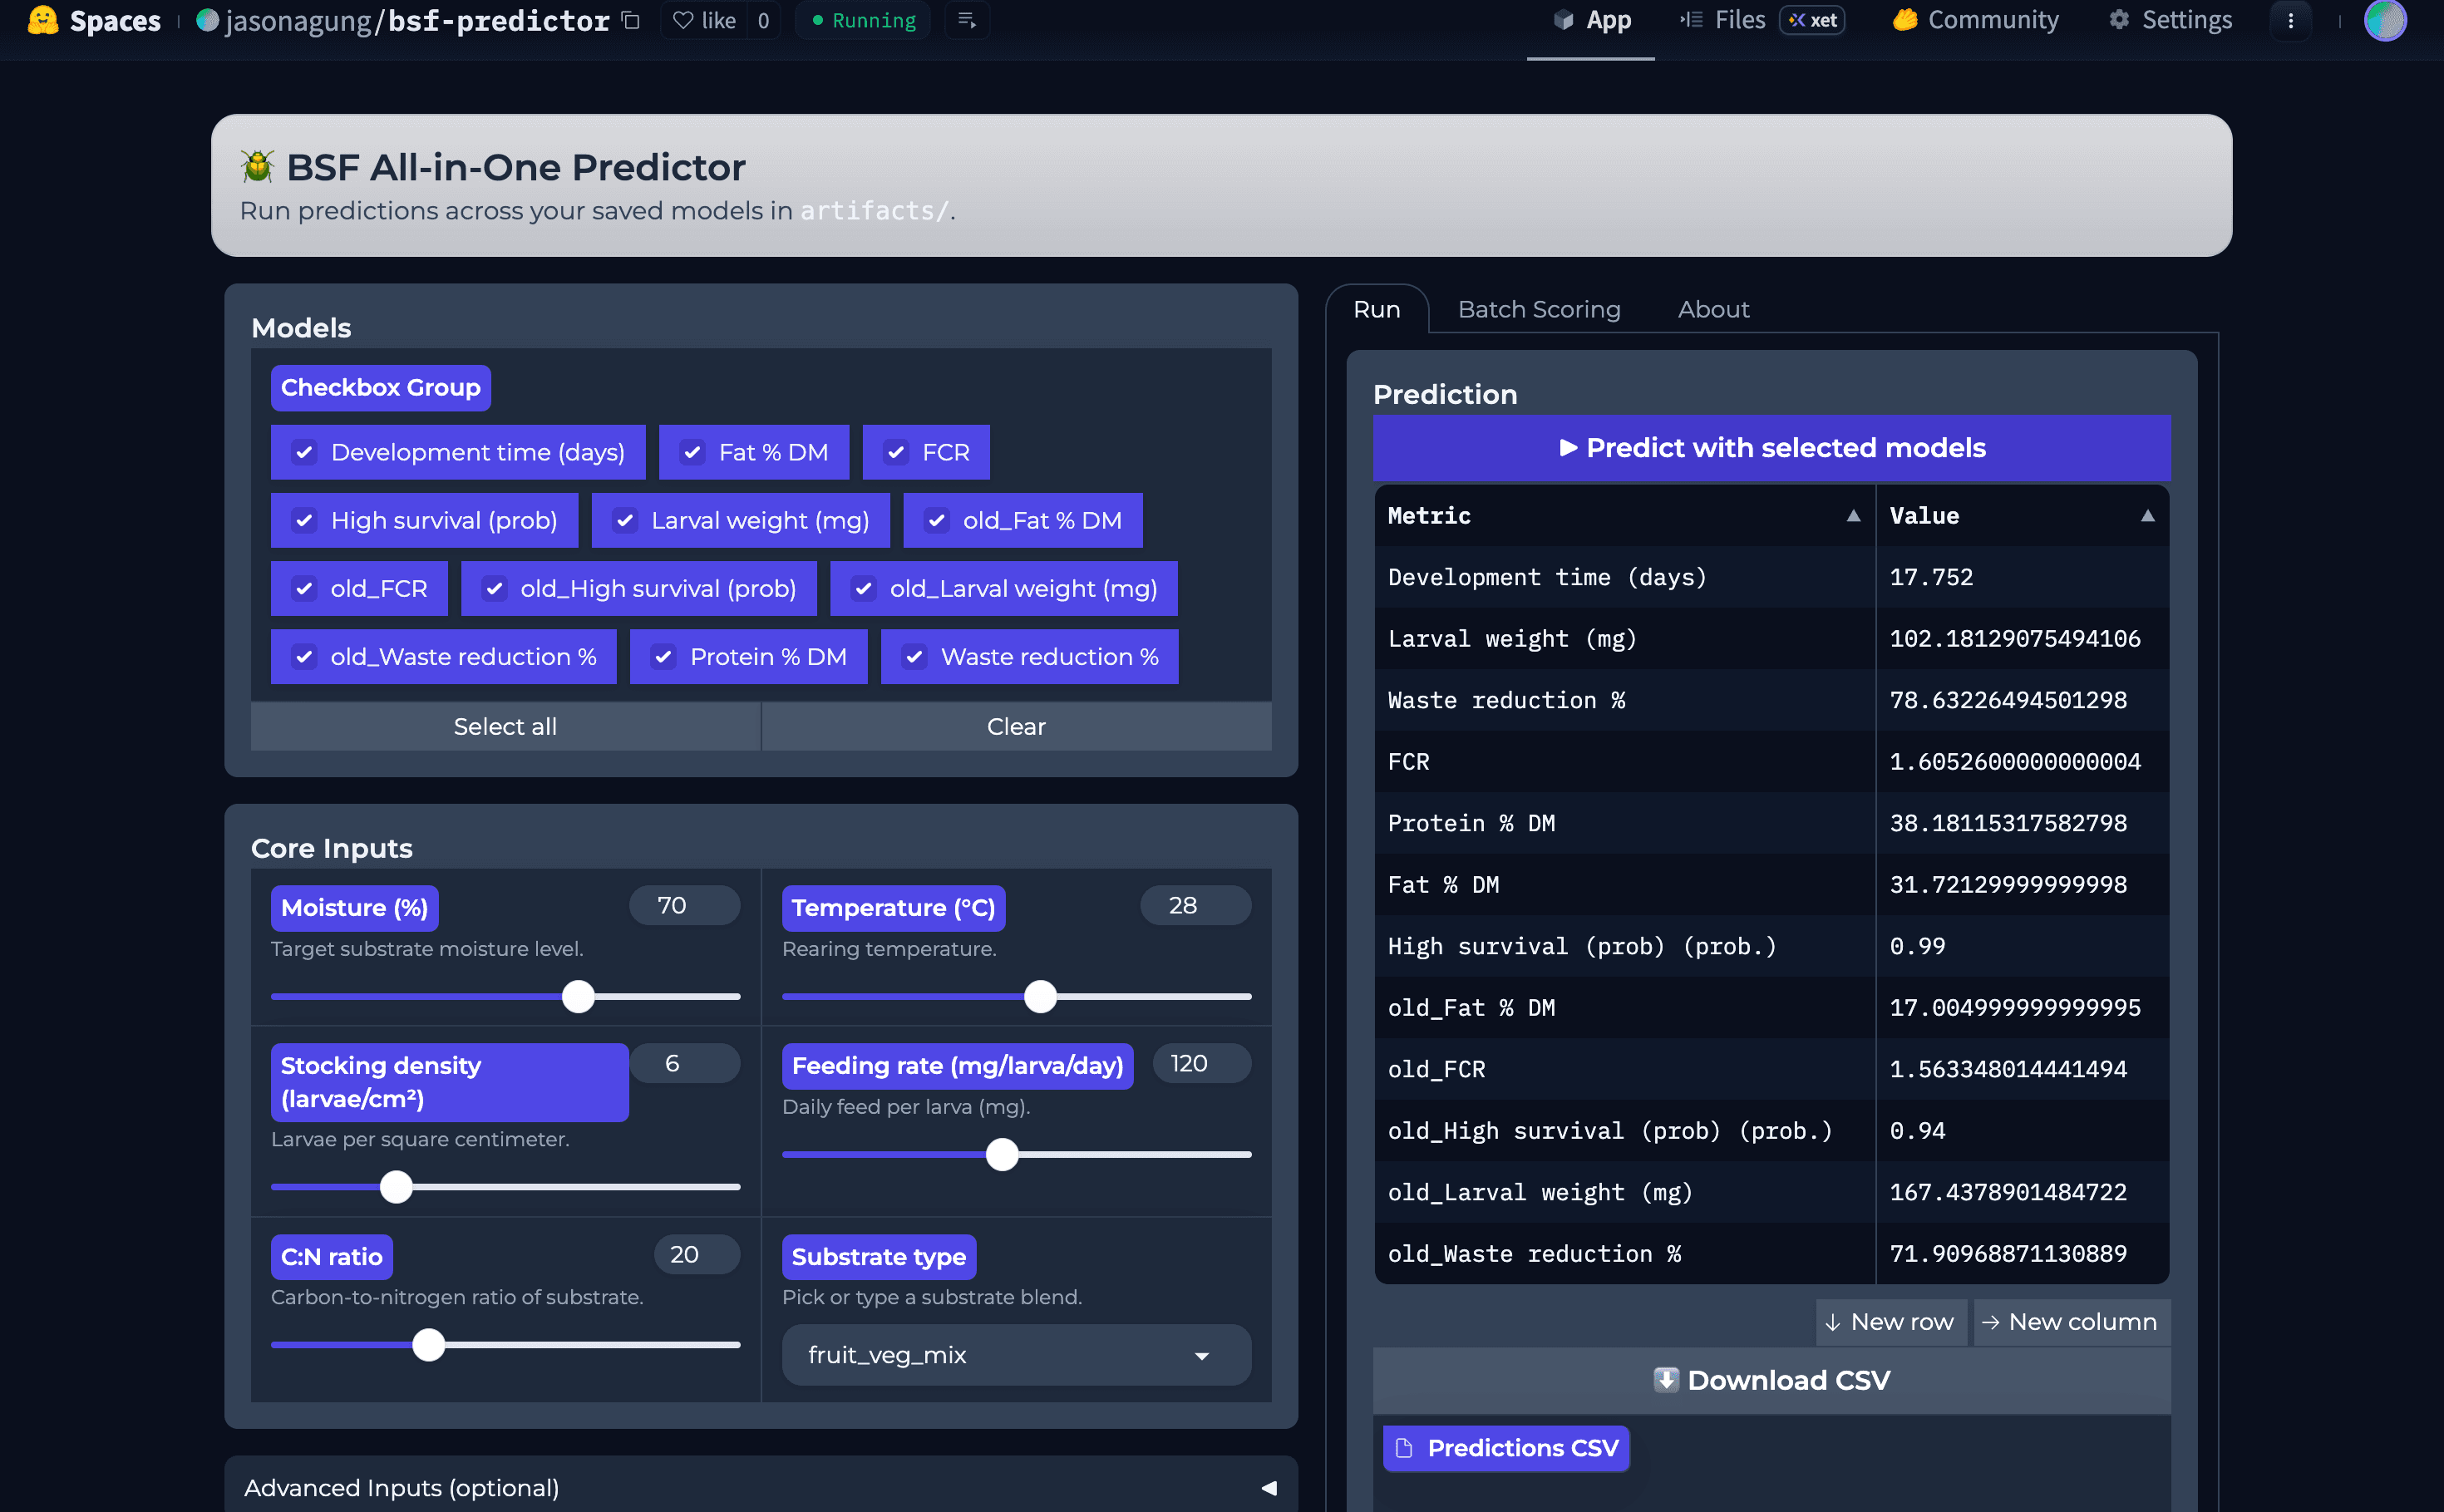Uncheck old_High survival (prob) checkbox

494,589
